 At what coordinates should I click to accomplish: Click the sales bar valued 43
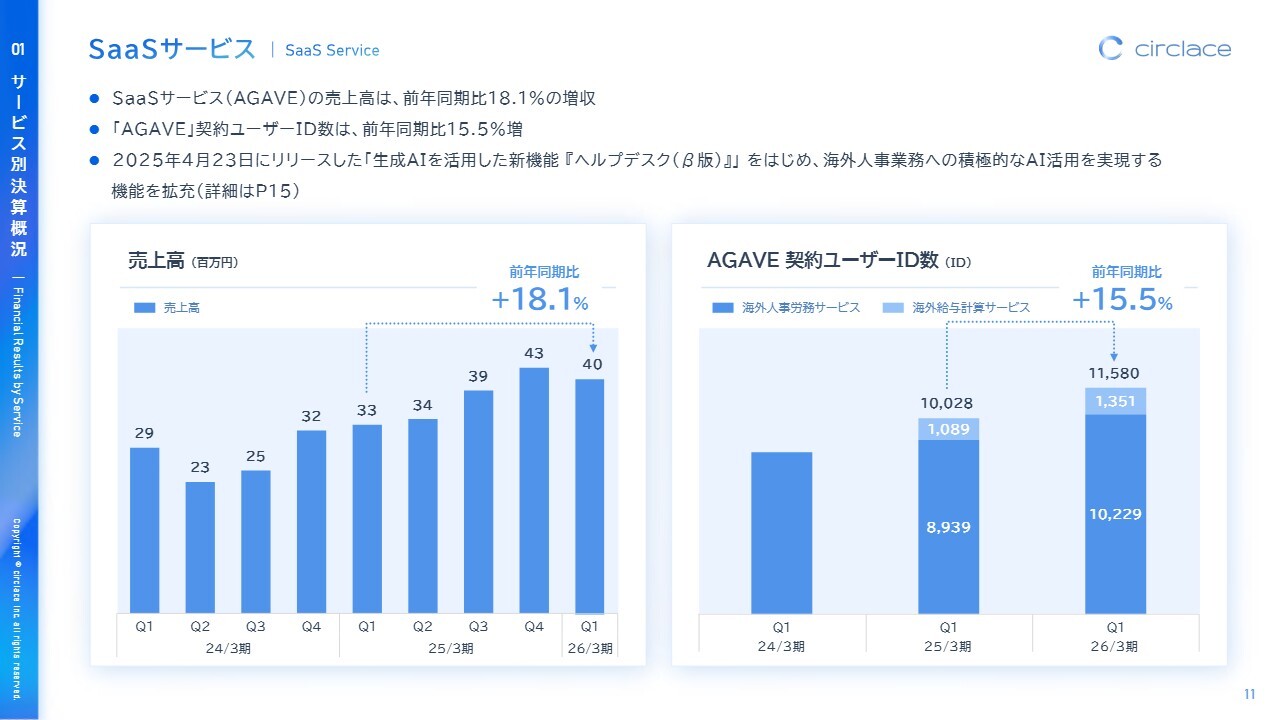[x=534, y=490]
